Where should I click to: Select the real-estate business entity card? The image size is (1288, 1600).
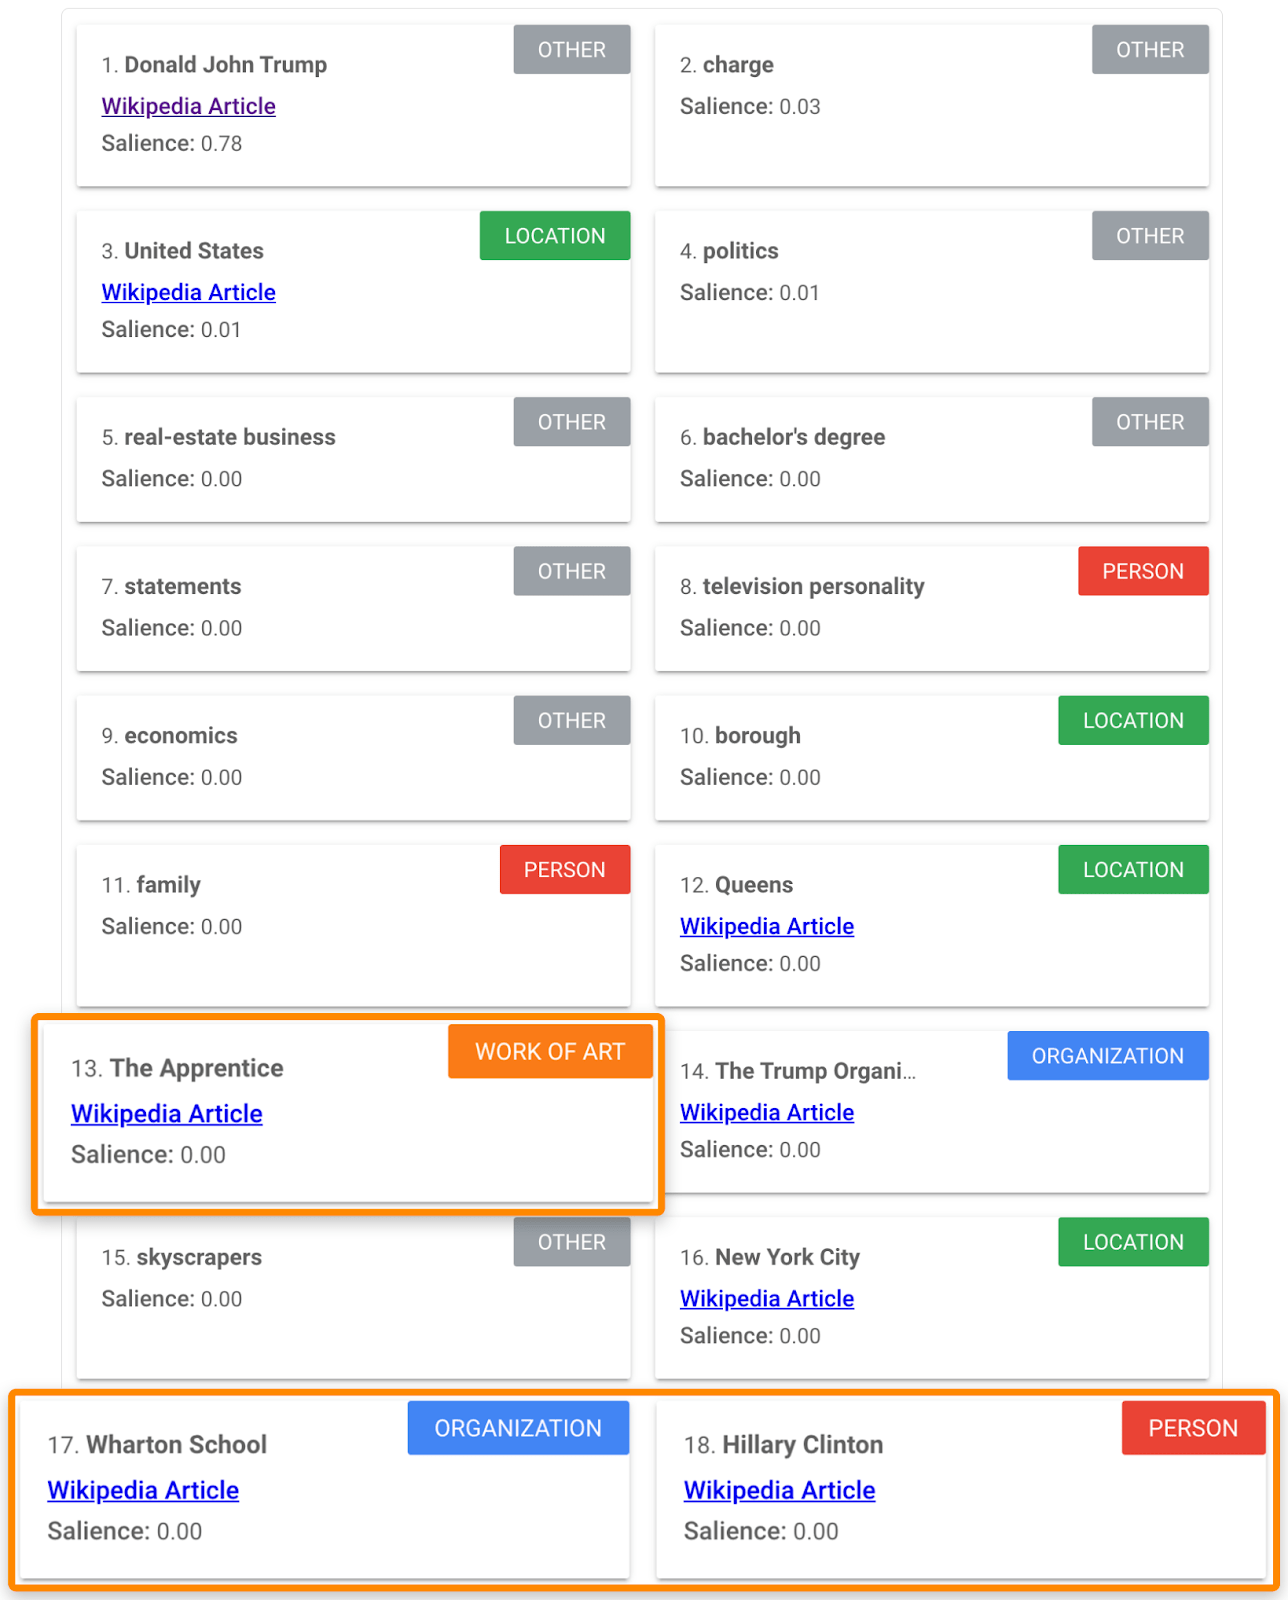[x=352, y=459]
